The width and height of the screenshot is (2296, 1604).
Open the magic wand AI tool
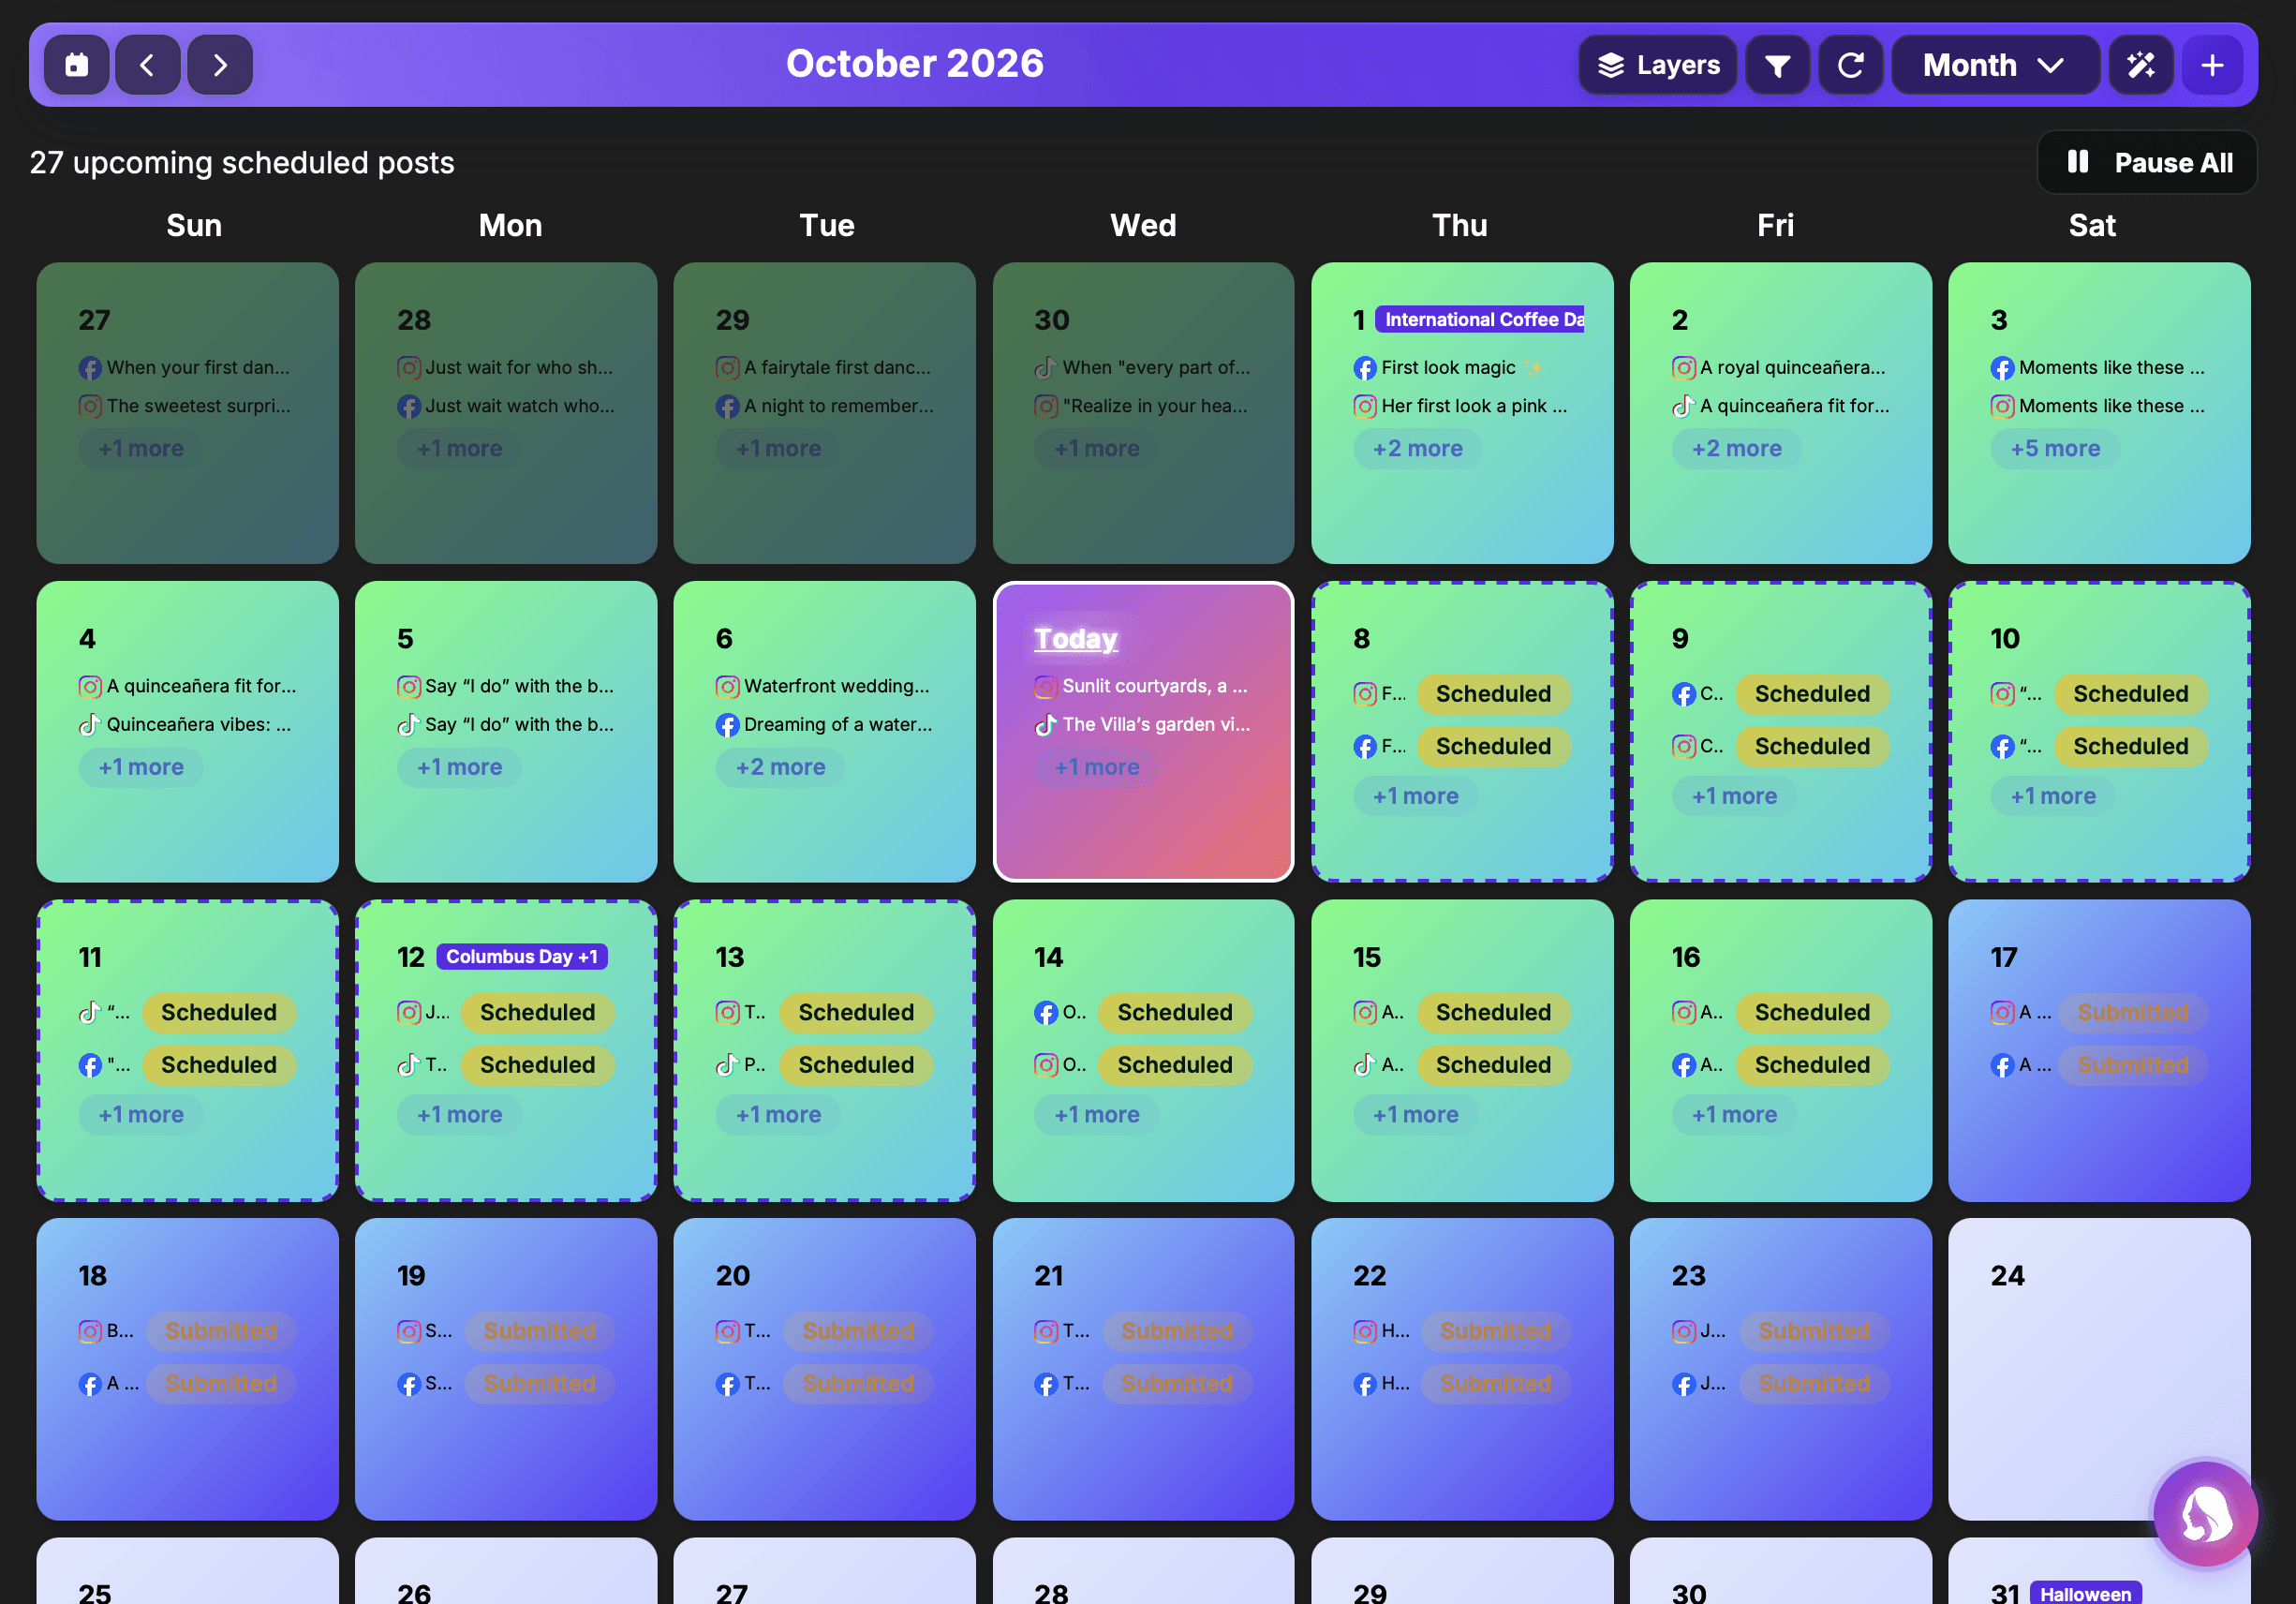pos(2141,65)
